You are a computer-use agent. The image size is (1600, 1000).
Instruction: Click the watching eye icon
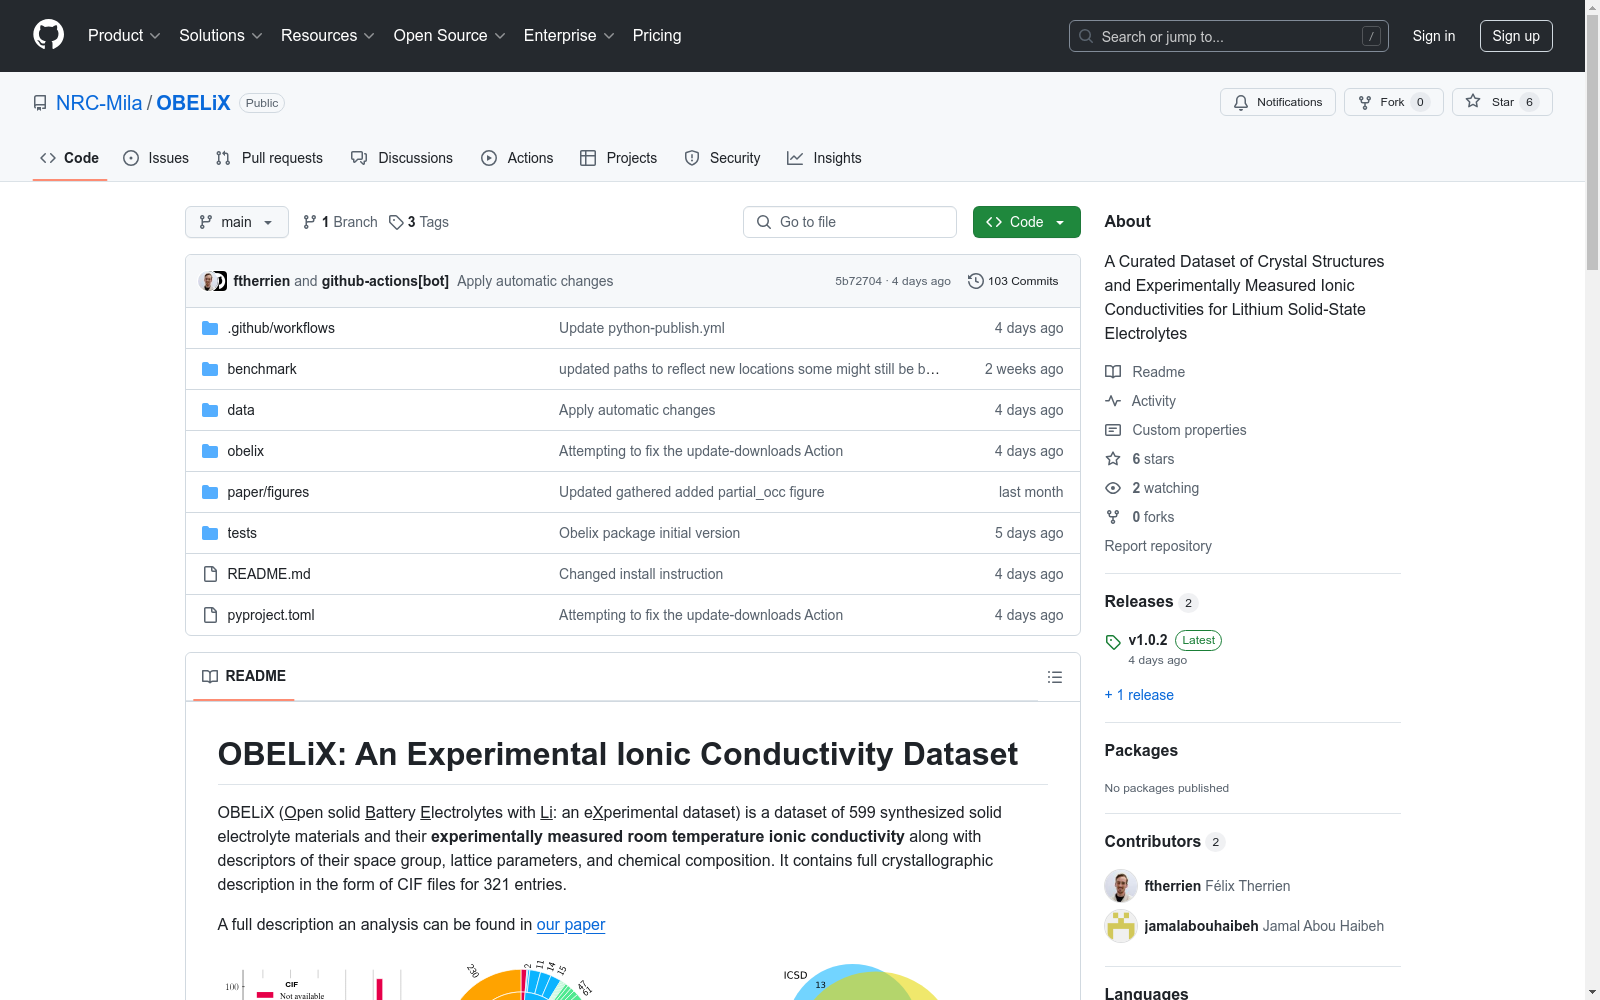(1113, 488)
